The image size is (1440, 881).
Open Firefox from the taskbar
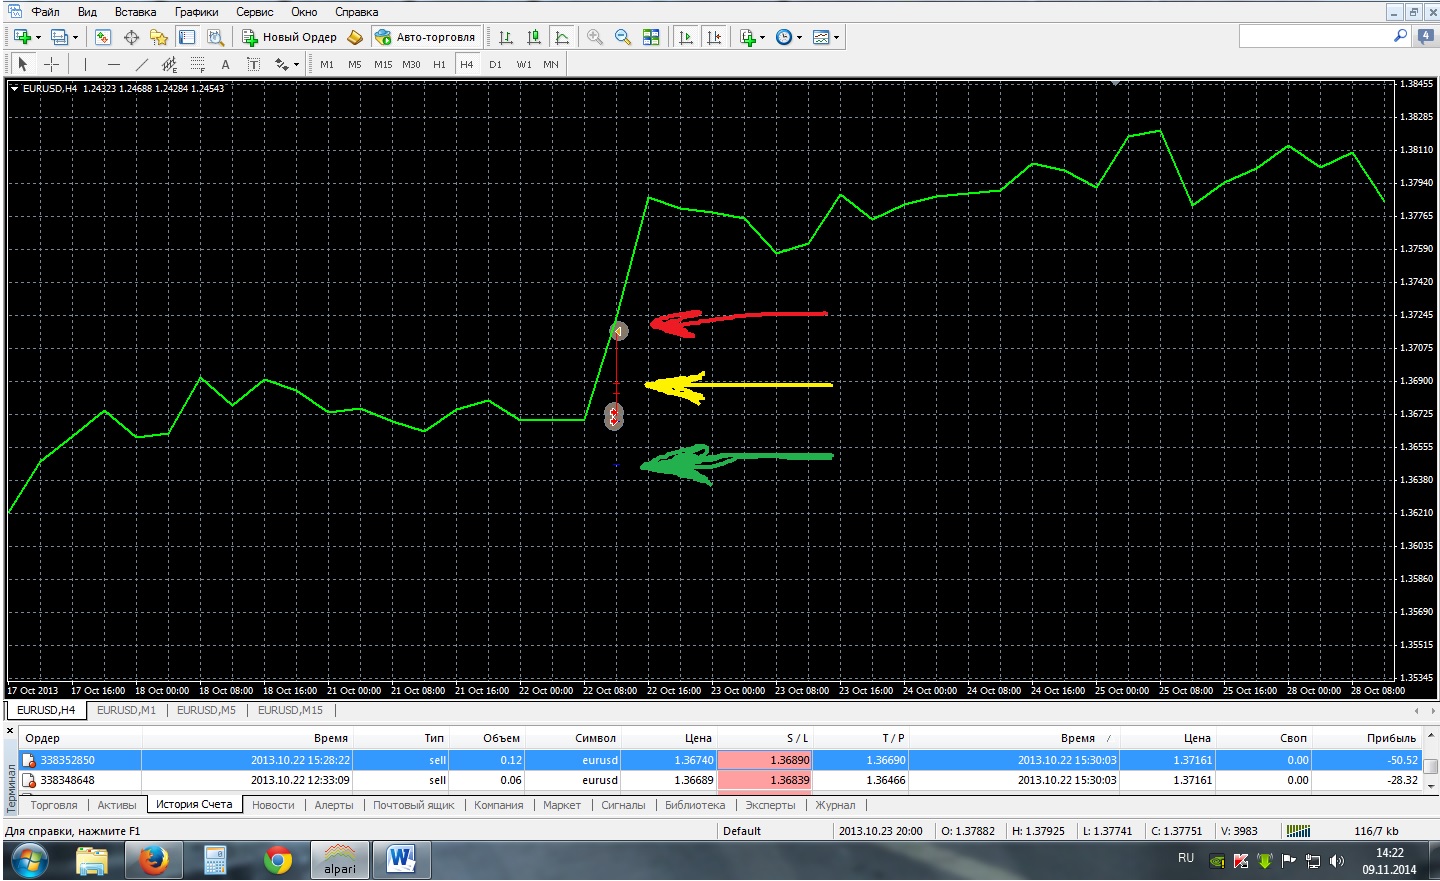[x=154, y=860]
